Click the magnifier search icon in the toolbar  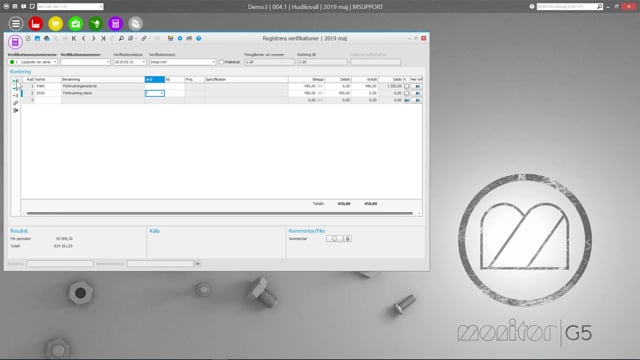click(x=121, y=38)
